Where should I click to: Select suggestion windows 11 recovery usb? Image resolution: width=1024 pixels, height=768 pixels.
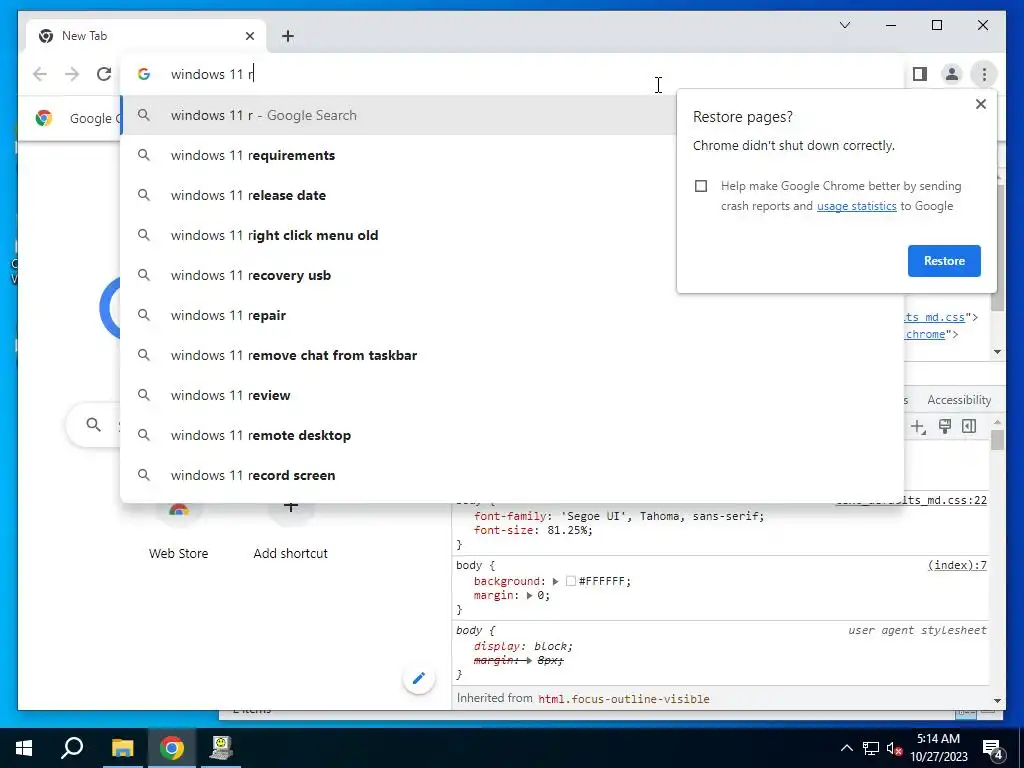pyautogui.click(x=398, y=275)
